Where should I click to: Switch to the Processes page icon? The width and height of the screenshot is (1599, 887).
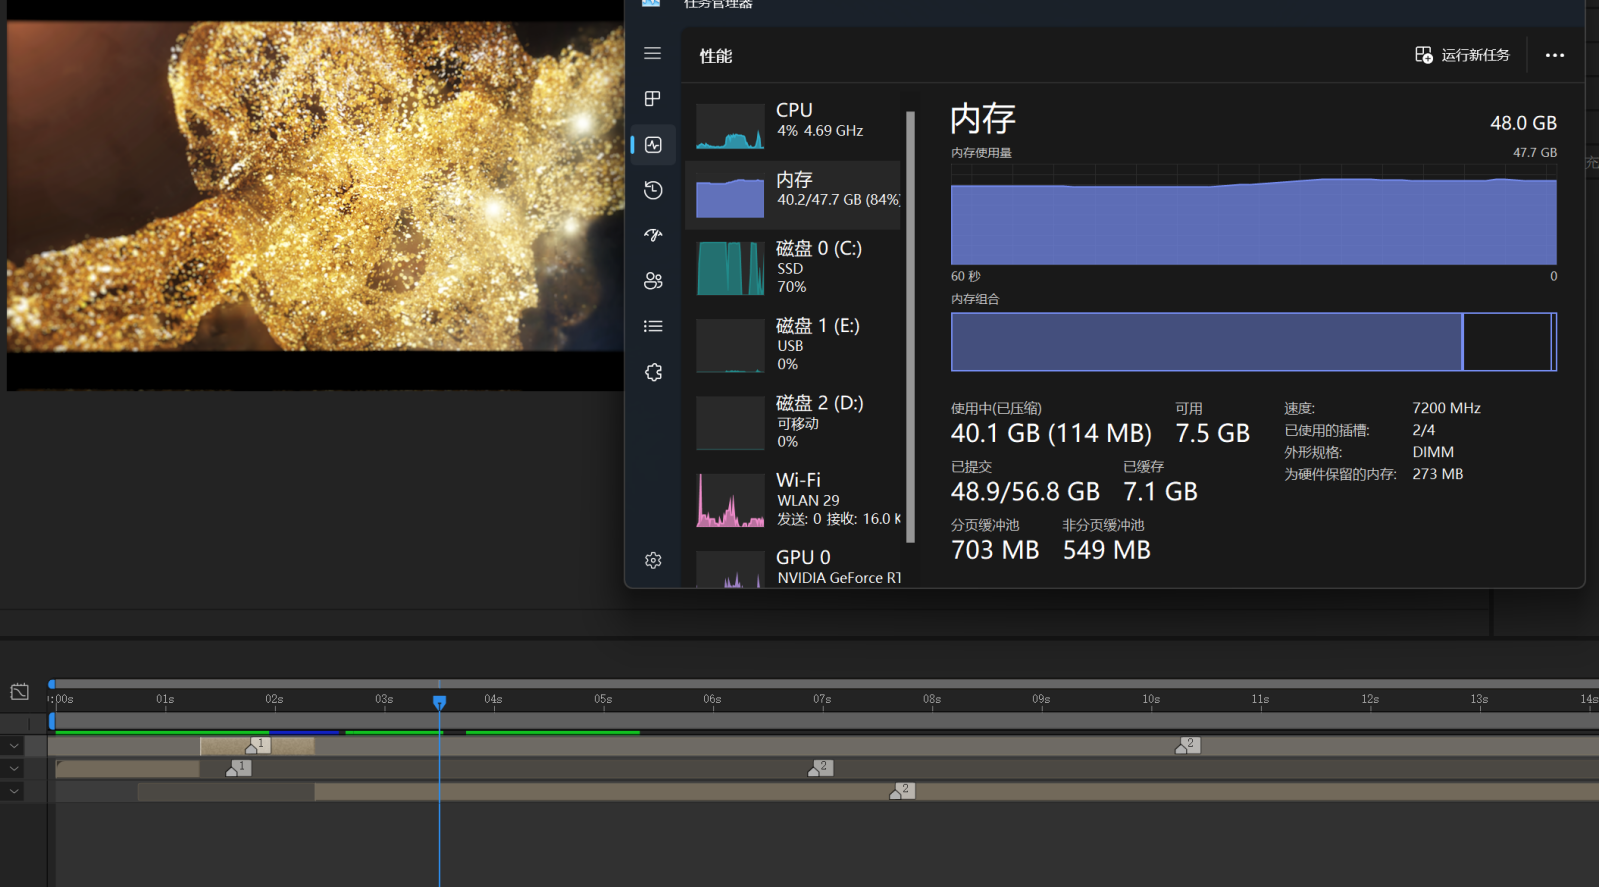tap(653, 99)
